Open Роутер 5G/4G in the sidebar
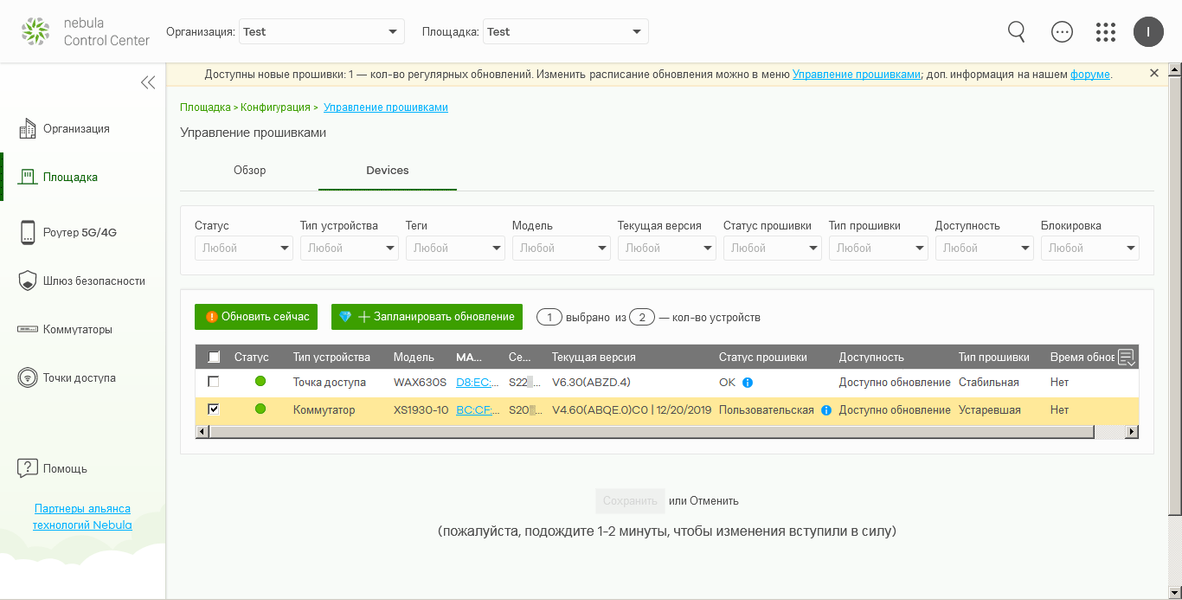 pos(80,233)
